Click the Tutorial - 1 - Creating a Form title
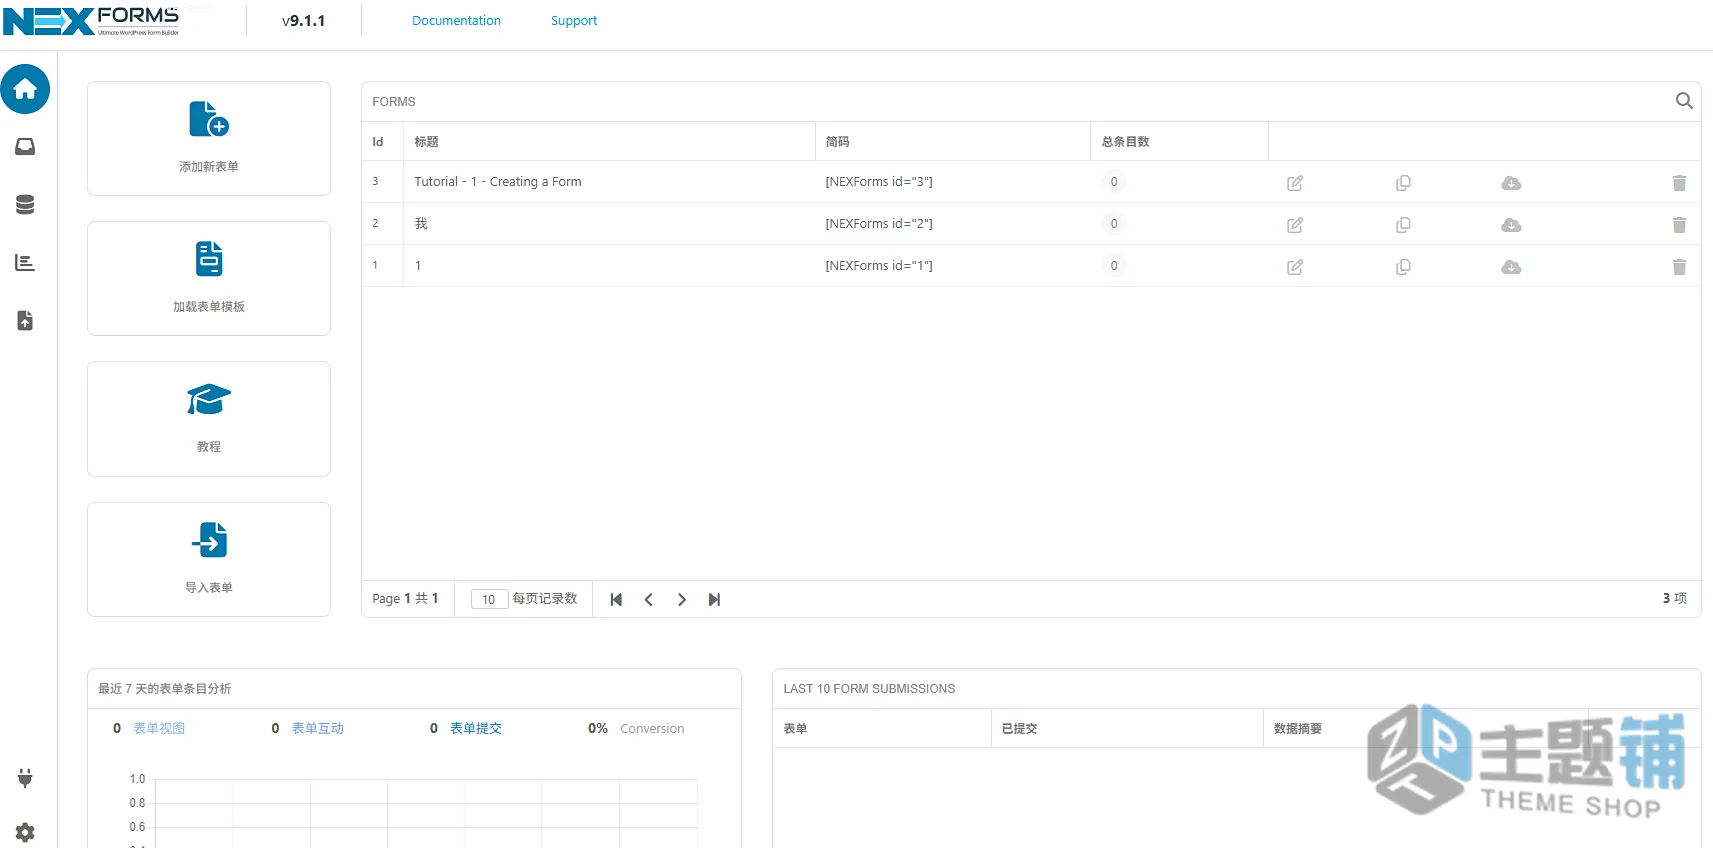1713x848 pixels. [498, 182]
